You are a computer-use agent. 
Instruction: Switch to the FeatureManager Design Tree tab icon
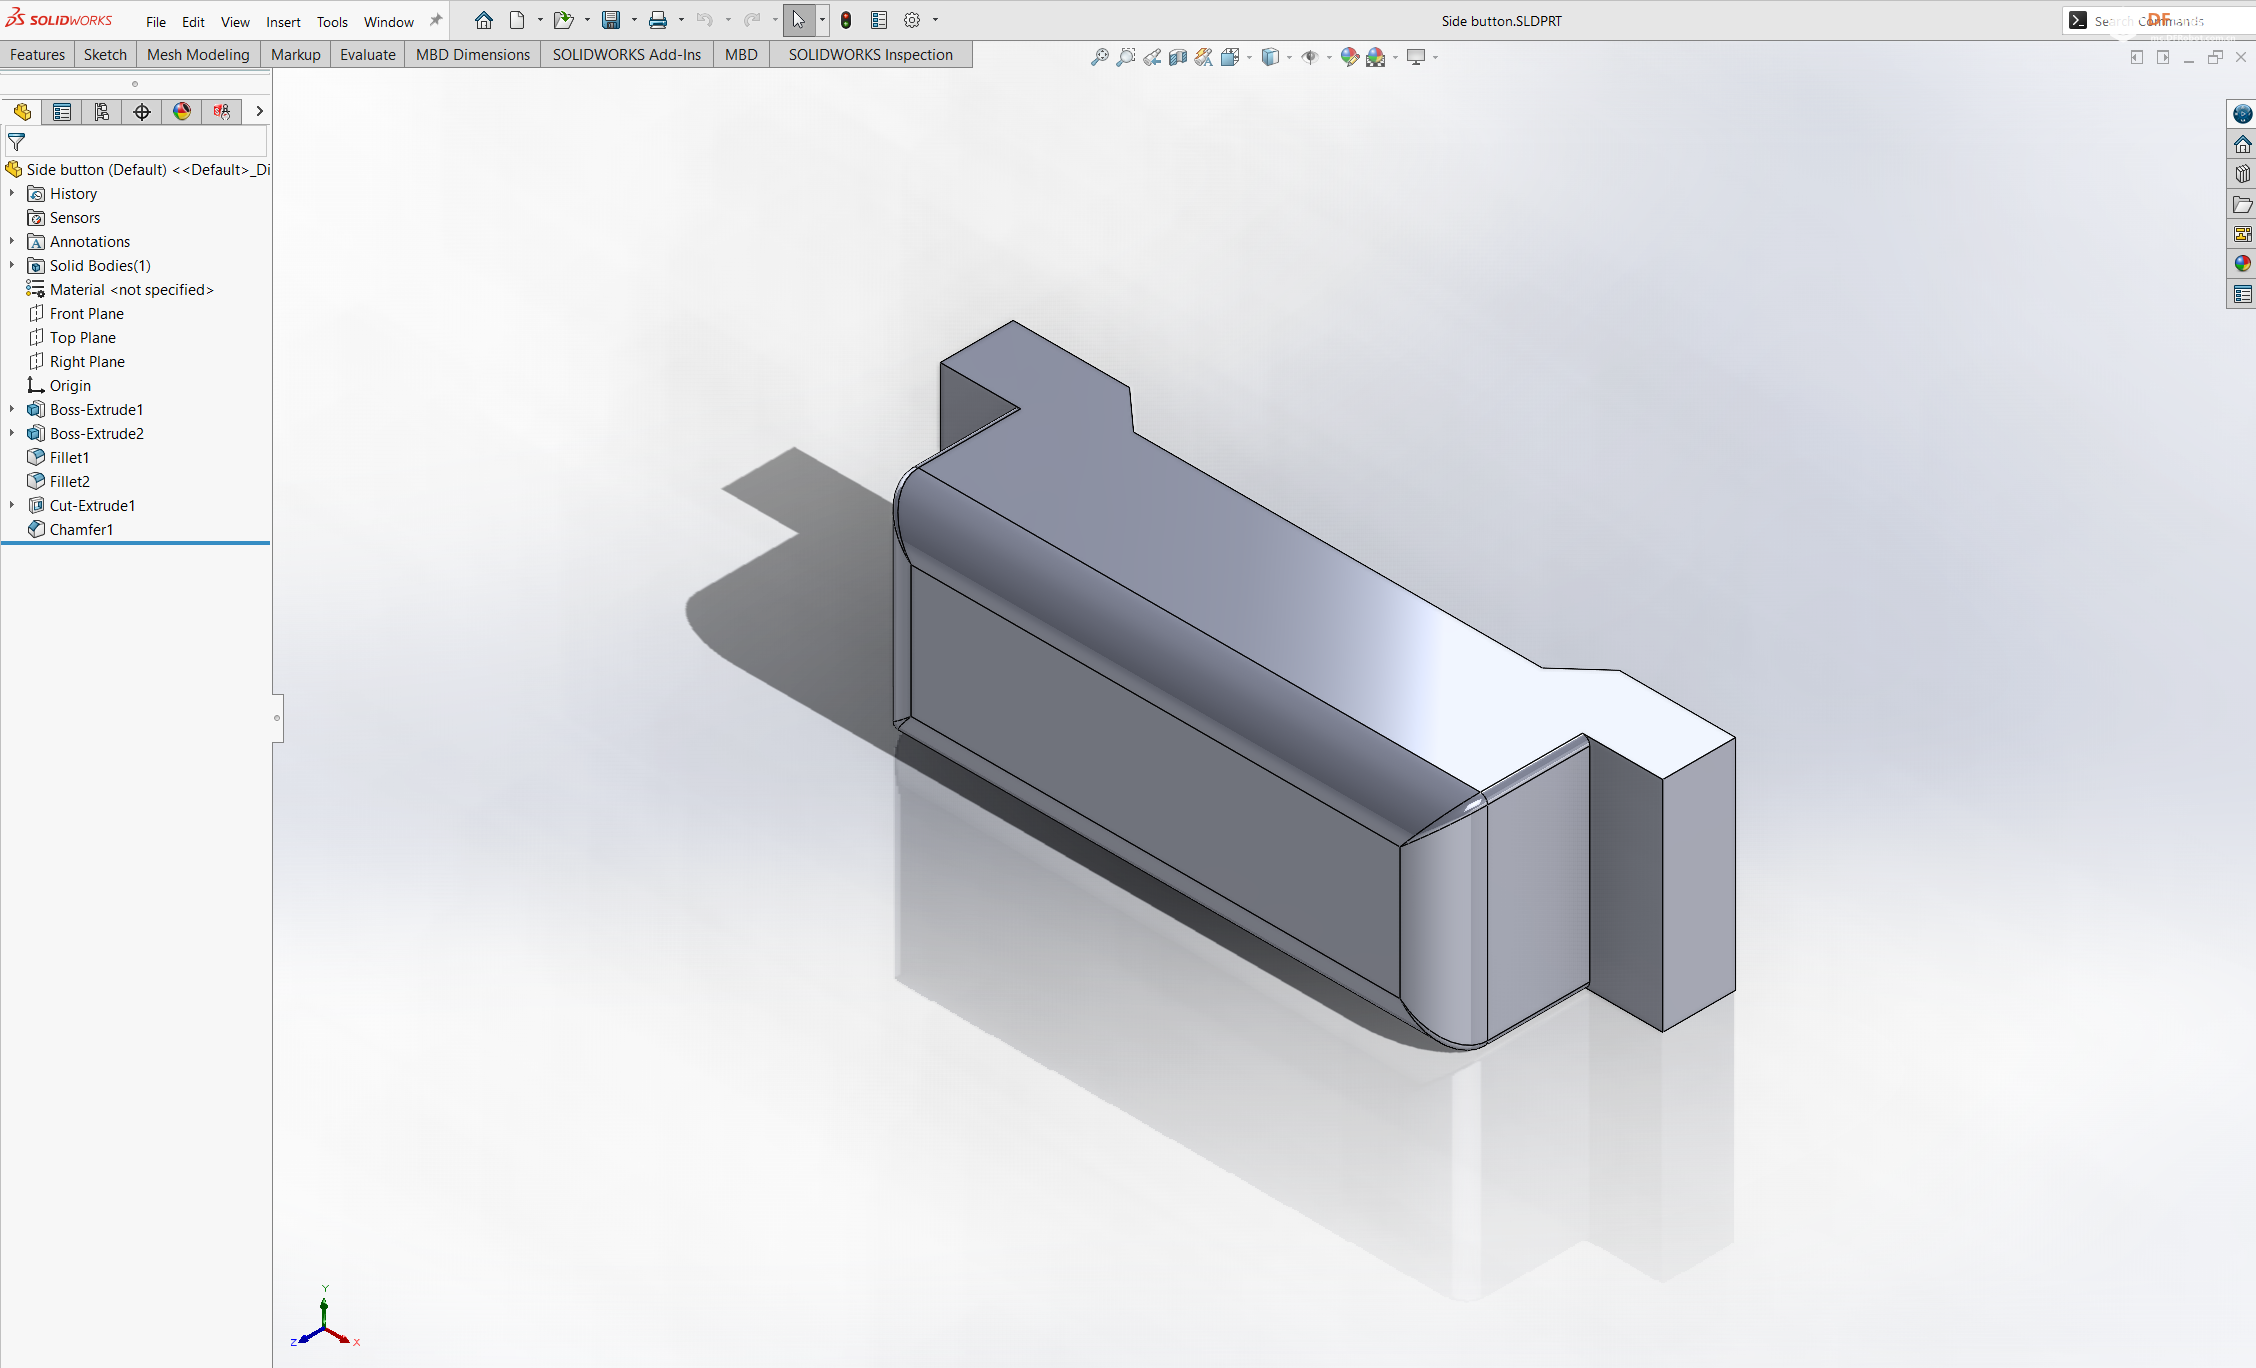22,112
